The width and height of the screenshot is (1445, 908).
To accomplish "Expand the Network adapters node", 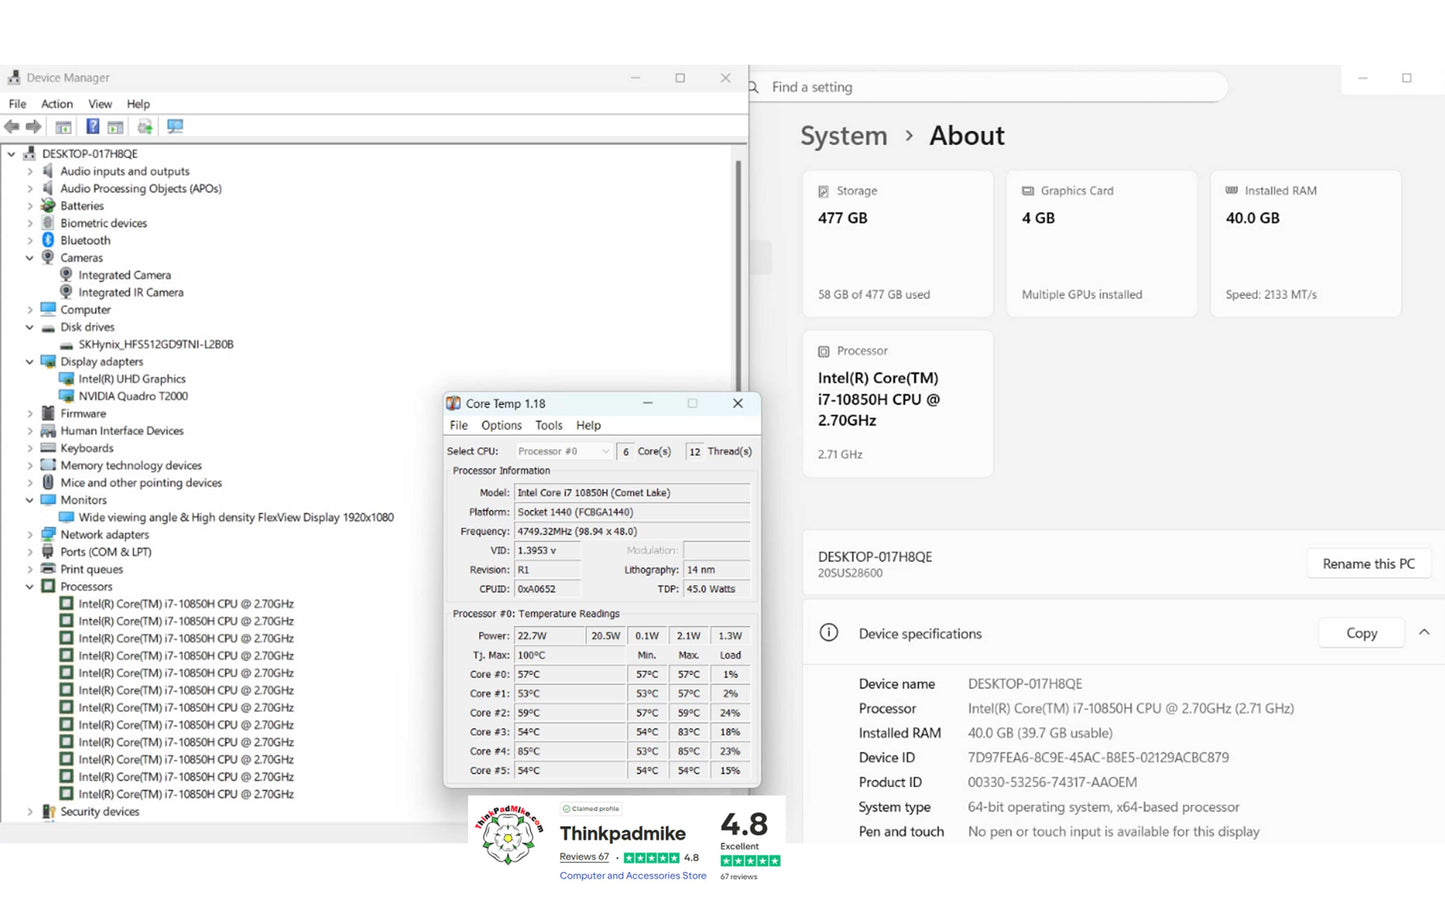I will [x=30, y=535].
